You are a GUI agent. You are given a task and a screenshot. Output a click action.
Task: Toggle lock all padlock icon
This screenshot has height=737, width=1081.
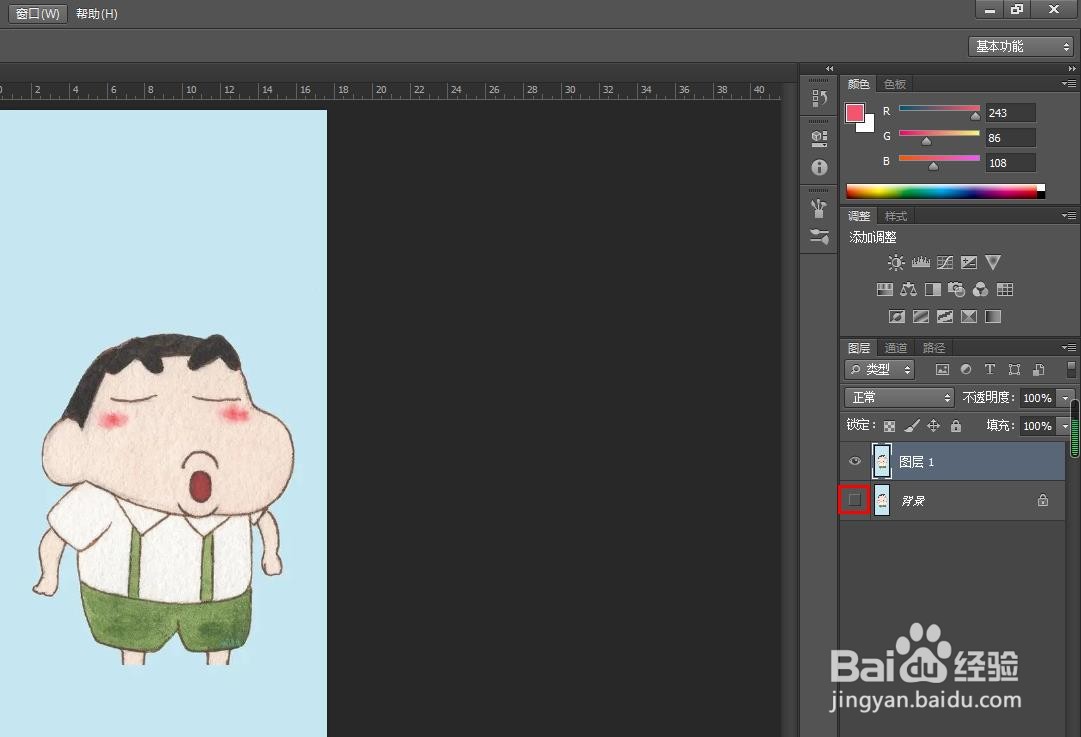(x=956, y=426)
